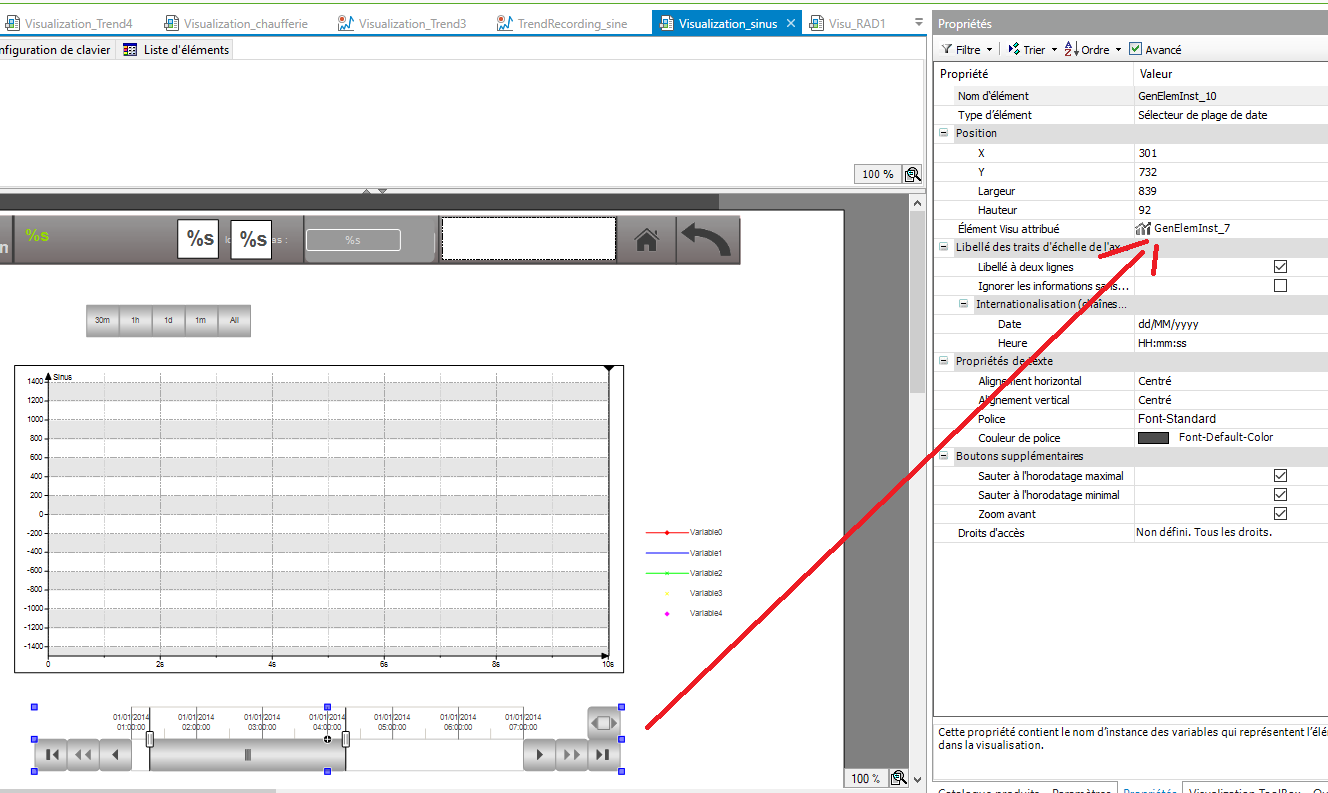Click the back arrow icon
Viewport: 1328px width, 793px height.
click(707, 240)
